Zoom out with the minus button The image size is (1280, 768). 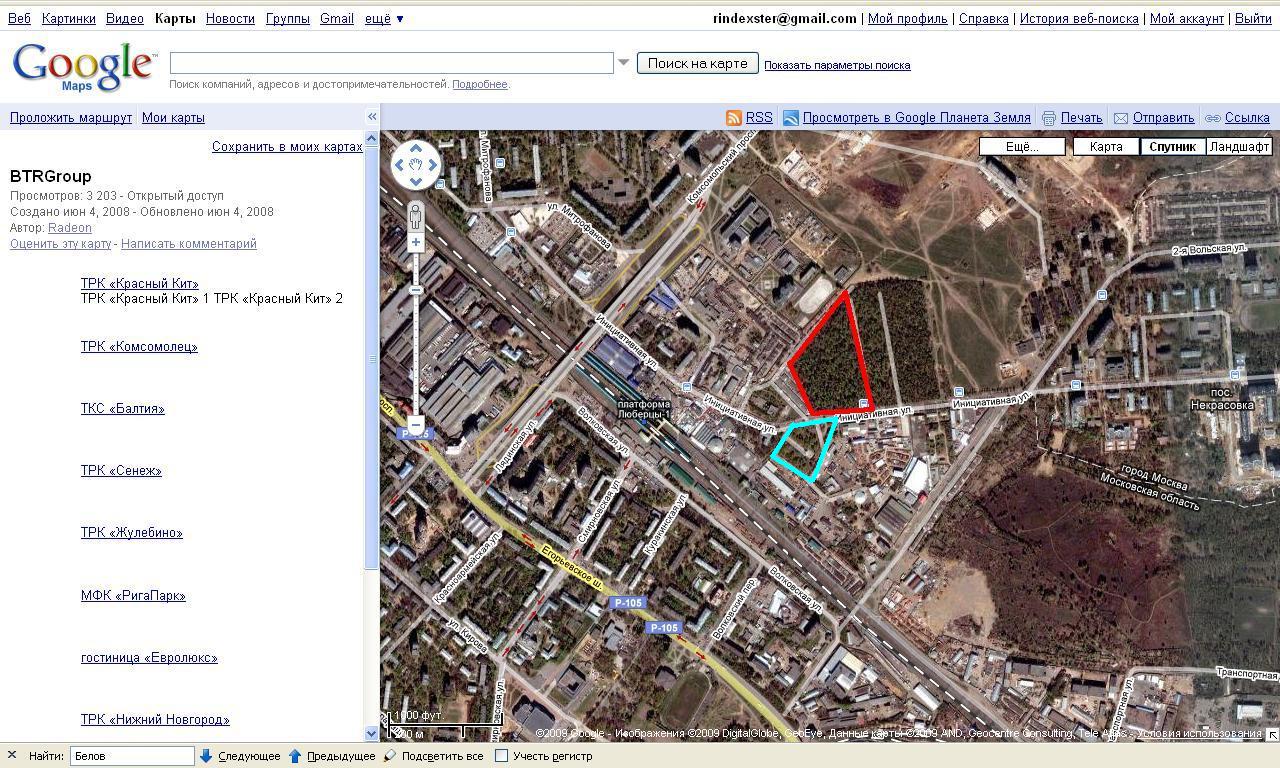coord(416,423)
